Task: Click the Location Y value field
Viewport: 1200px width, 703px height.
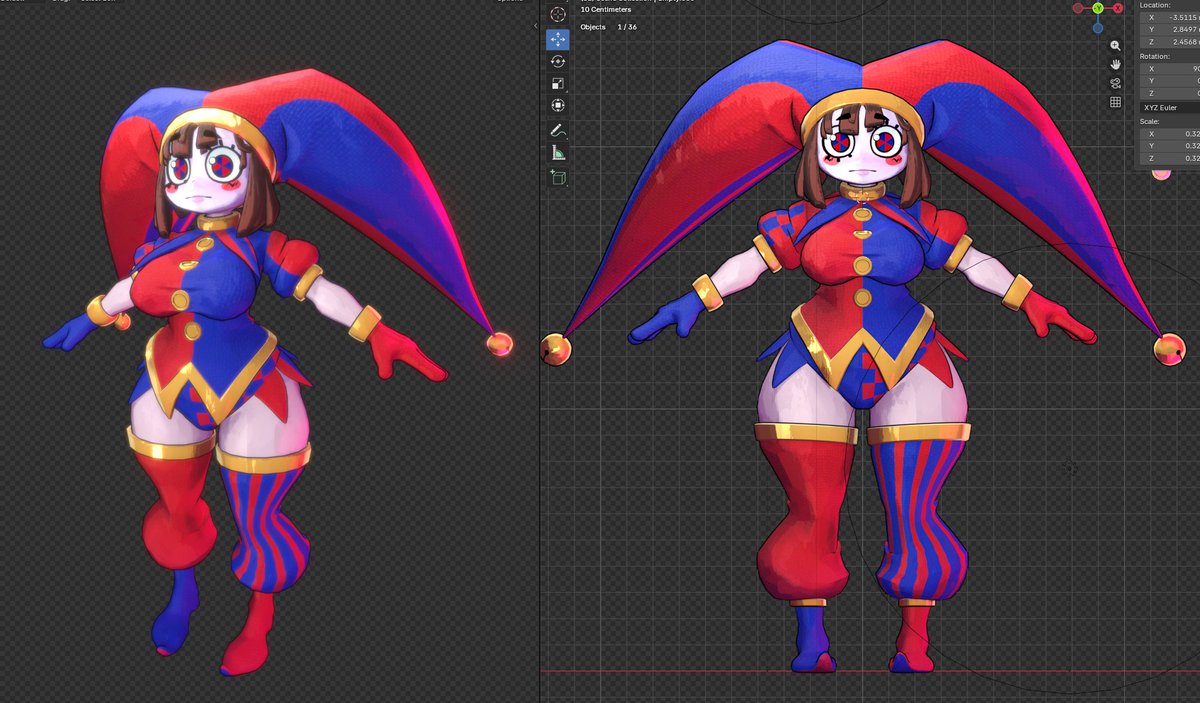Action: [x=1169, y=30]
